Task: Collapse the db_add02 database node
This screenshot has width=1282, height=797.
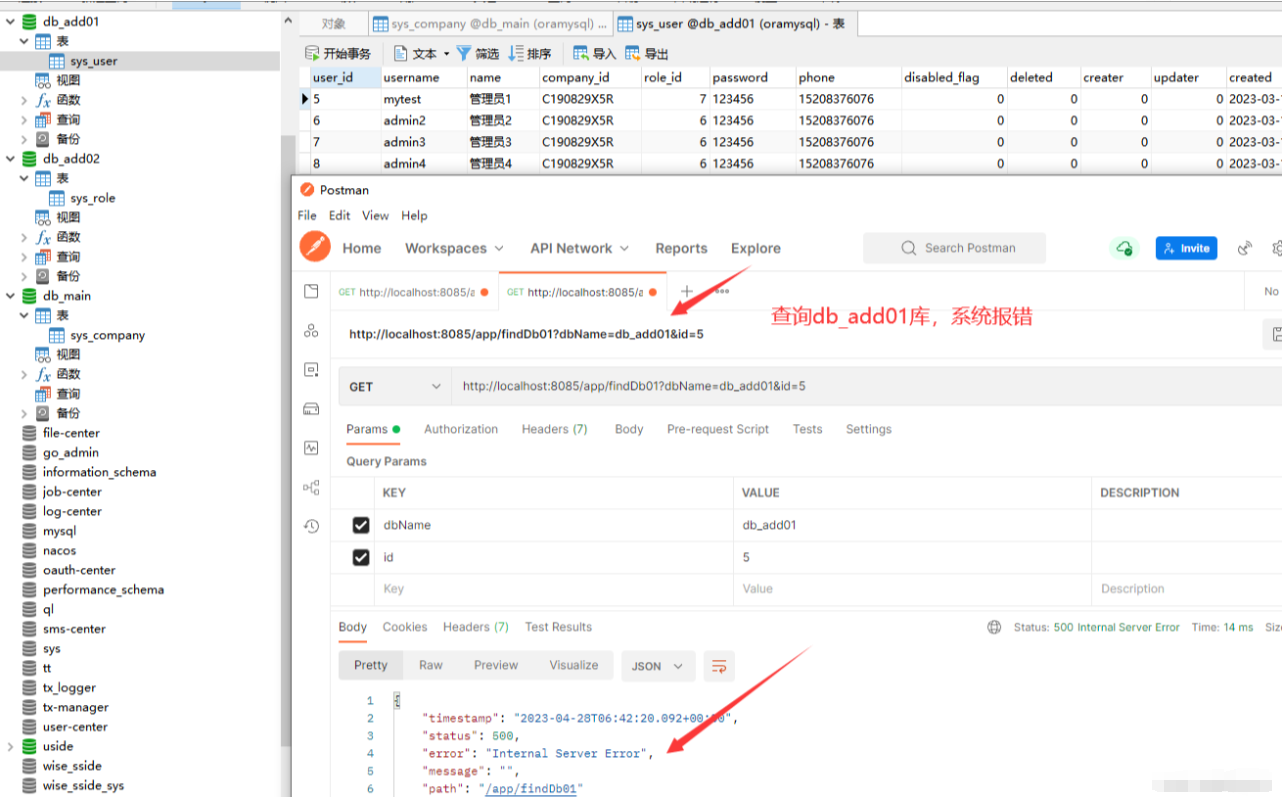Action: [10, 158]
